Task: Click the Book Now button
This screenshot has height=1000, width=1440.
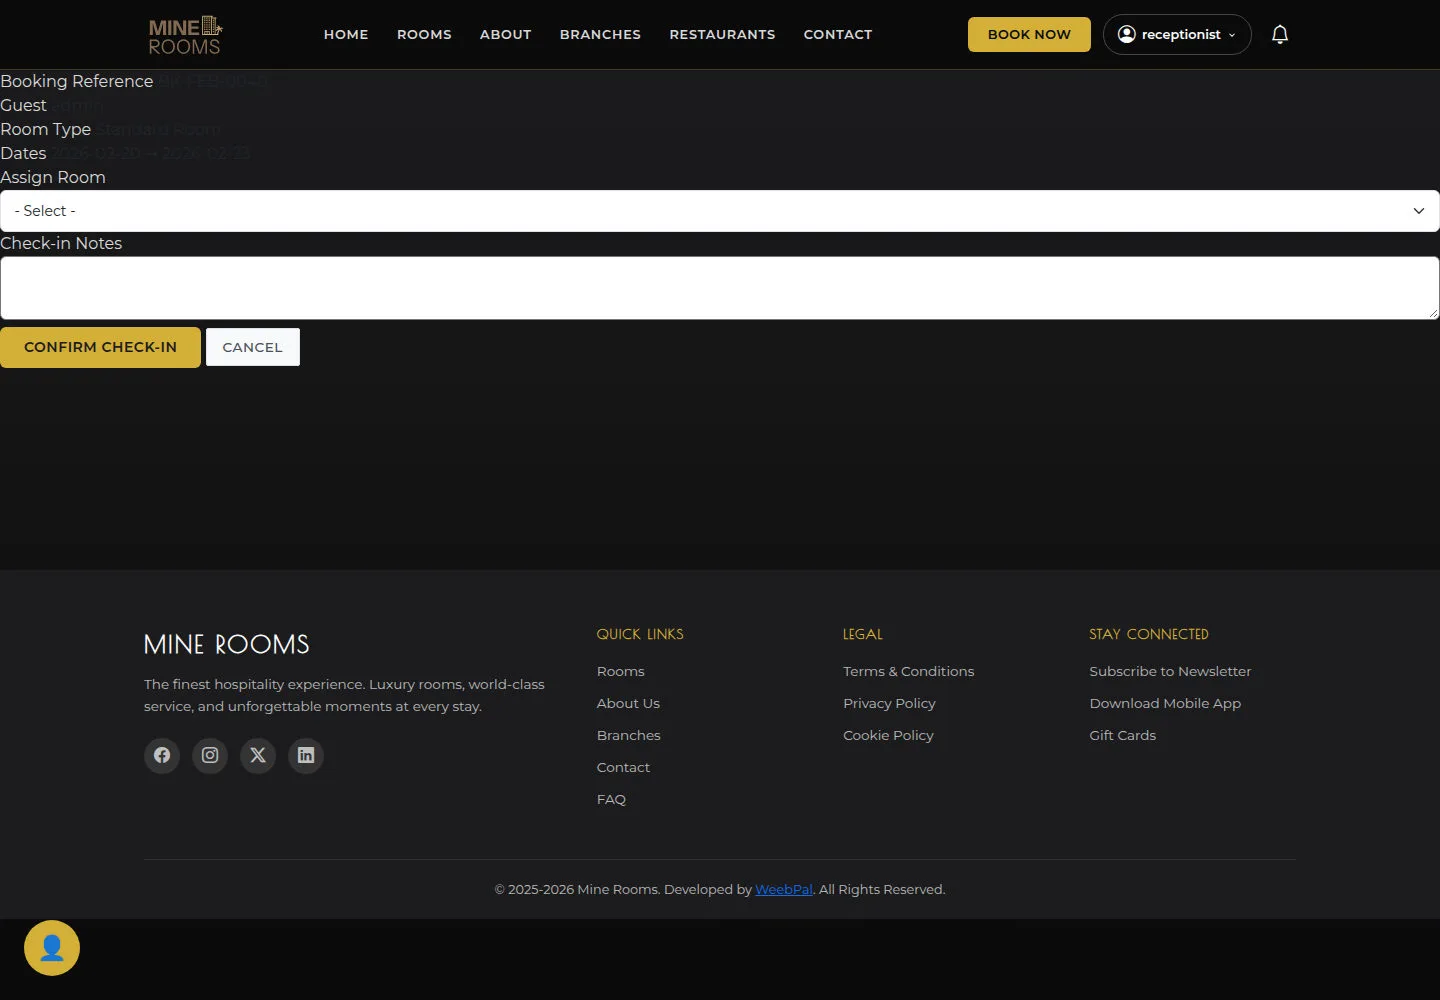Action: click(1029, 34)
